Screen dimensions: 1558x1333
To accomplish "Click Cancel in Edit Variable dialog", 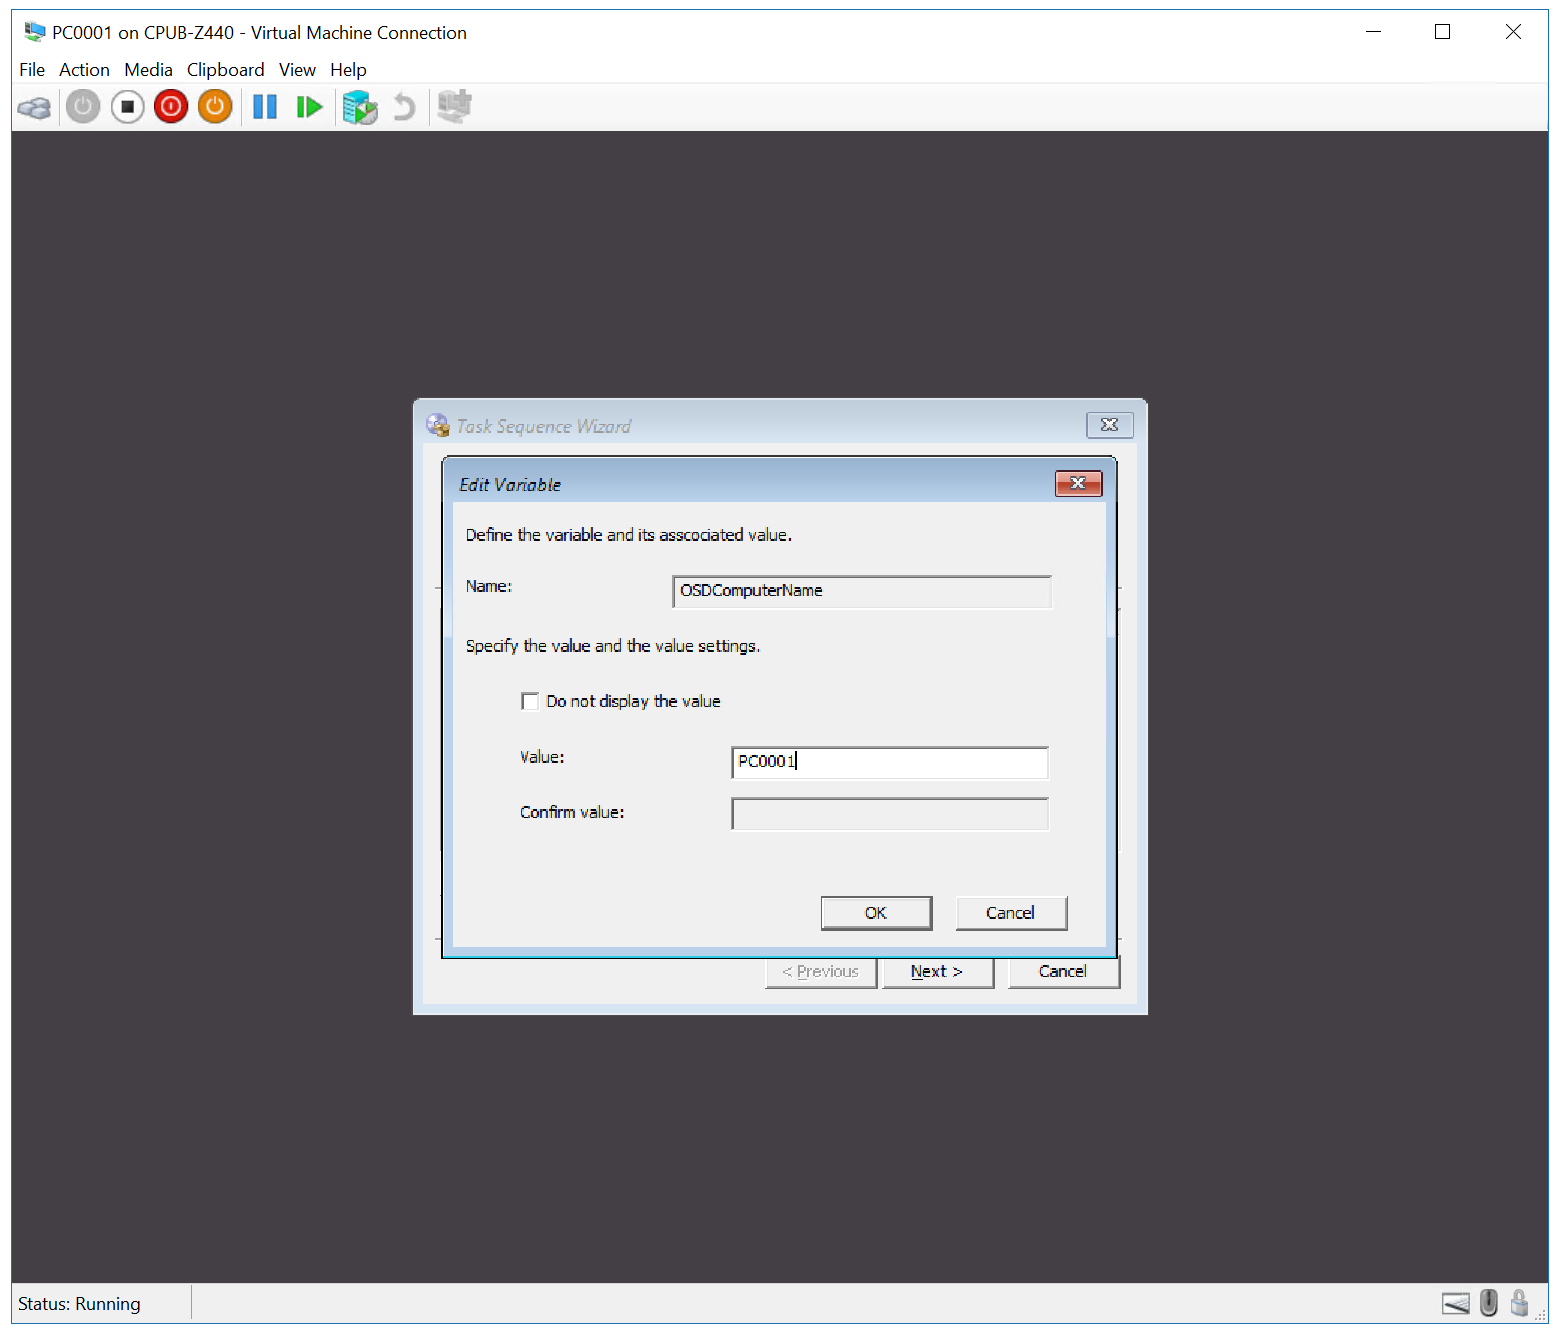I will pos(1010,913).
